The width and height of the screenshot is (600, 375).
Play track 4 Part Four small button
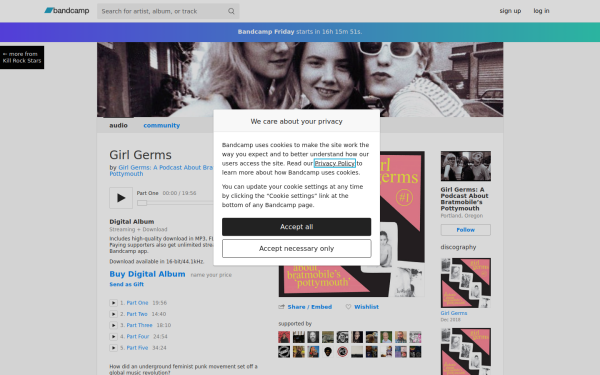tap(113, 337)
